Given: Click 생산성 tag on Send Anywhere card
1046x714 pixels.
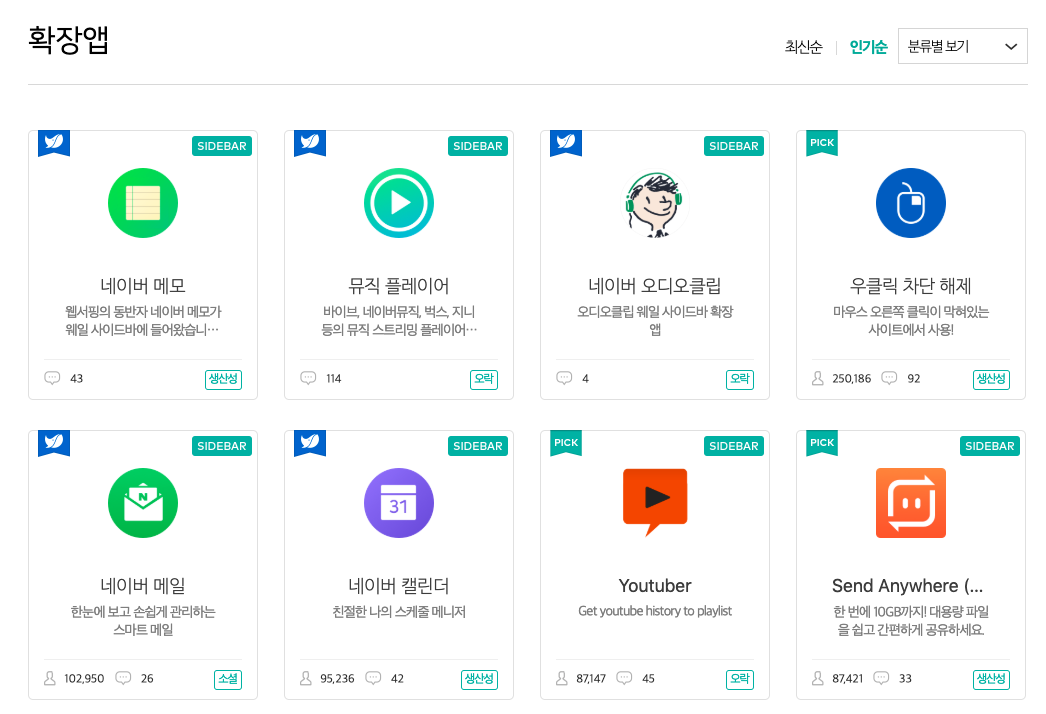Looking at the screenshot, I should pos(991,679).
